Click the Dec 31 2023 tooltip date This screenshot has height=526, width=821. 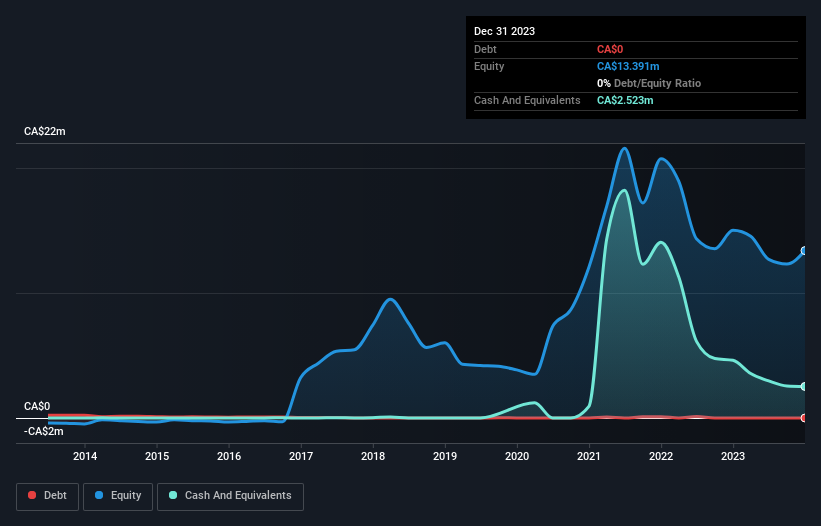click(x=504, y=31)
